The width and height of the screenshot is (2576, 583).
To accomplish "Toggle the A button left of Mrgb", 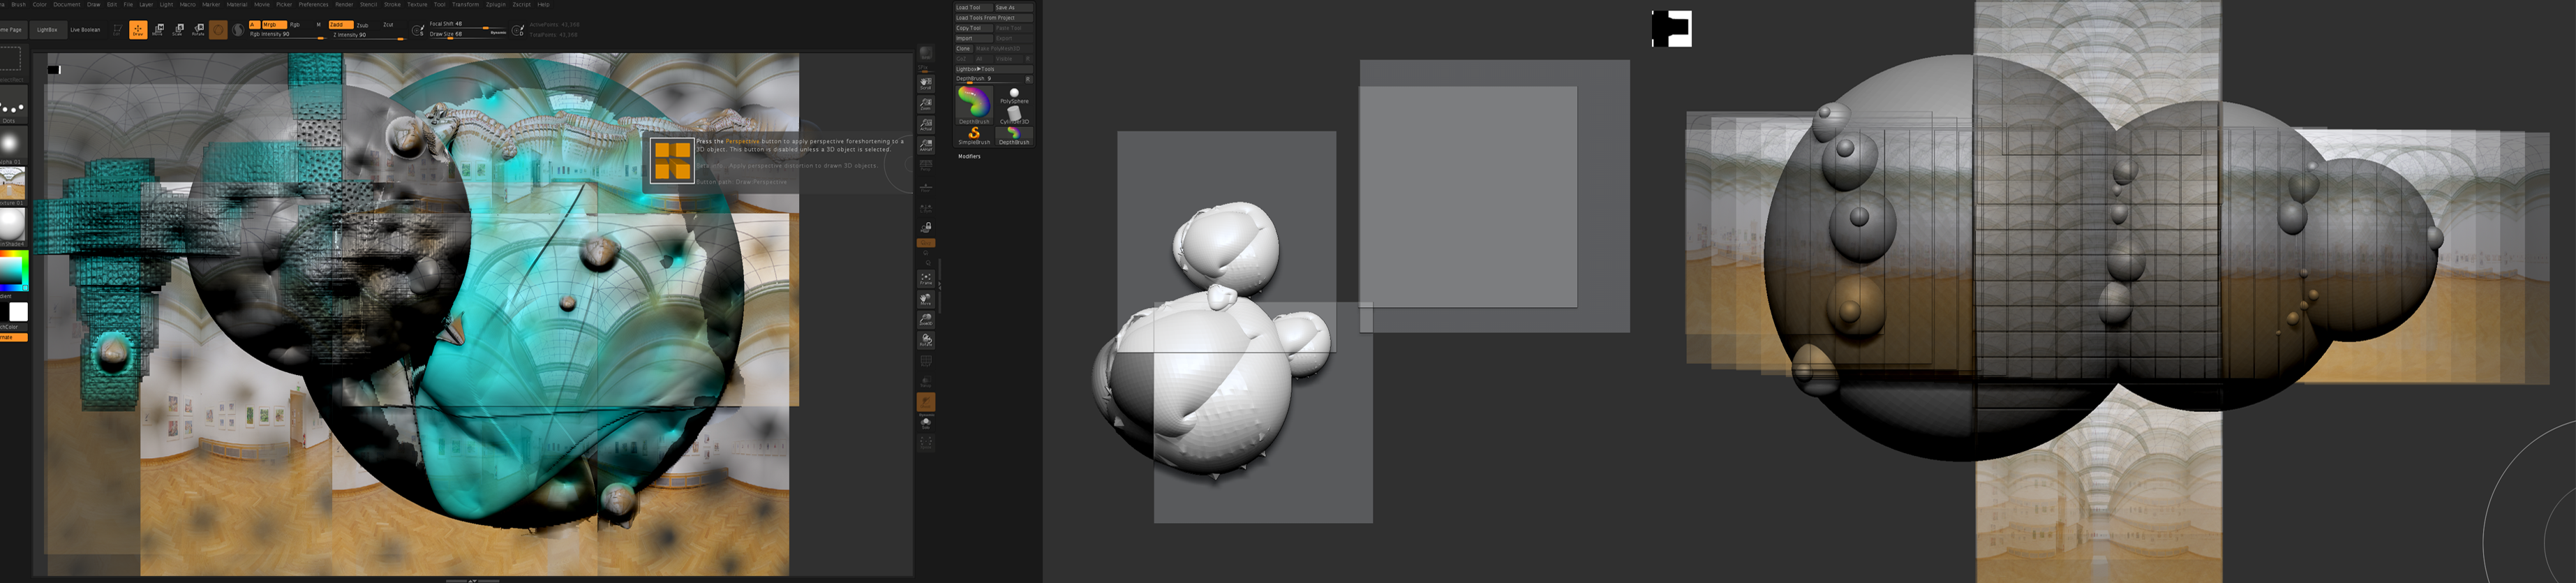I will click(x=254, y=24).
